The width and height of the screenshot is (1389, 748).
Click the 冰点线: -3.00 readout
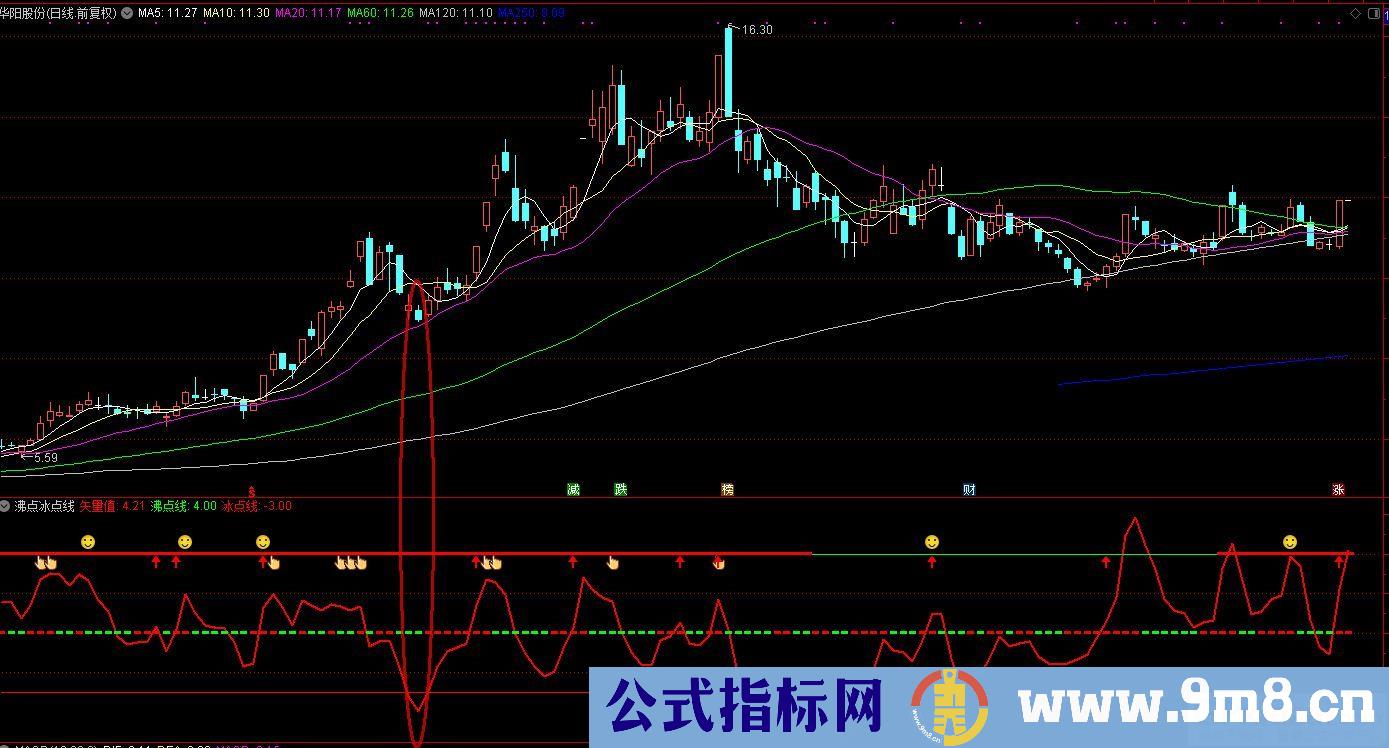point(256,506)
